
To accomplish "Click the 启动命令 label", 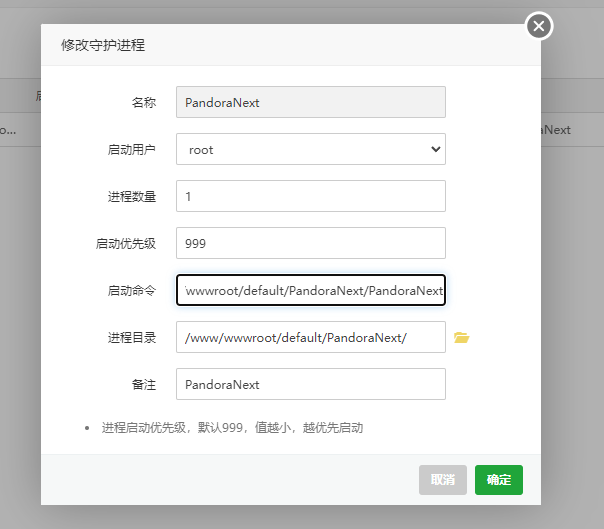I will tap(132, 291).
